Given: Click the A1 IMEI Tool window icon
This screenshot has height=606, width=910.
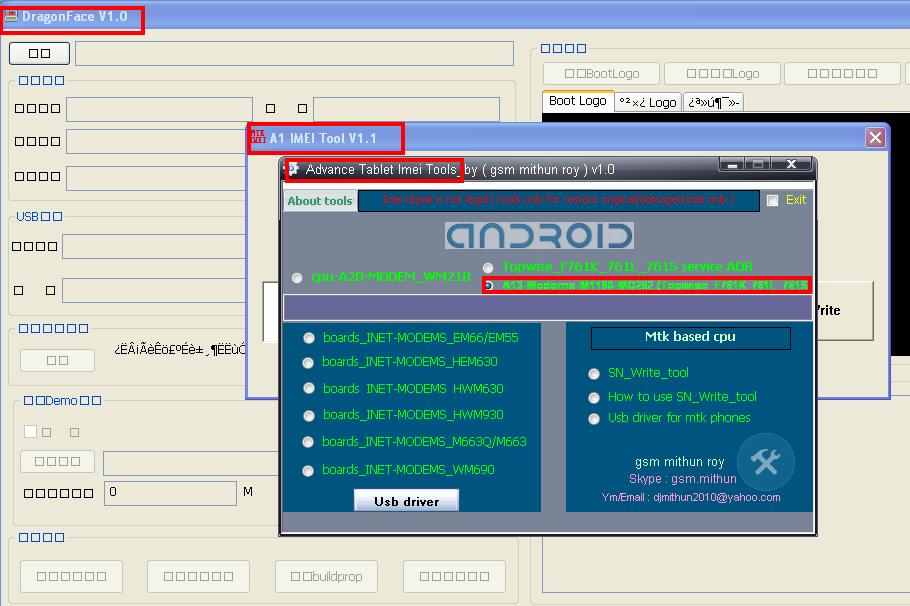Looking at the screenshot, I should click(258, 138).
